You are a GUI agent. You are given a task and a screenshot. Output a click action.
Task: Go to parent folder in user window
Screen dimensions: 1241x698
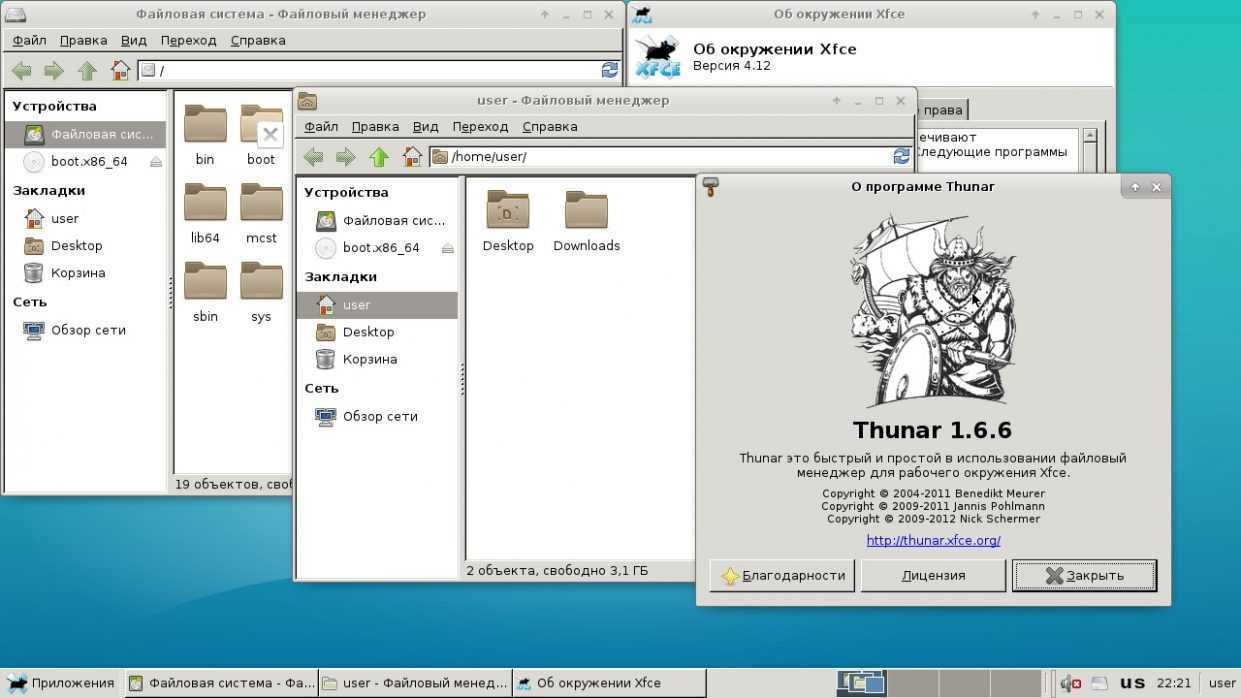tap(378, 157)
